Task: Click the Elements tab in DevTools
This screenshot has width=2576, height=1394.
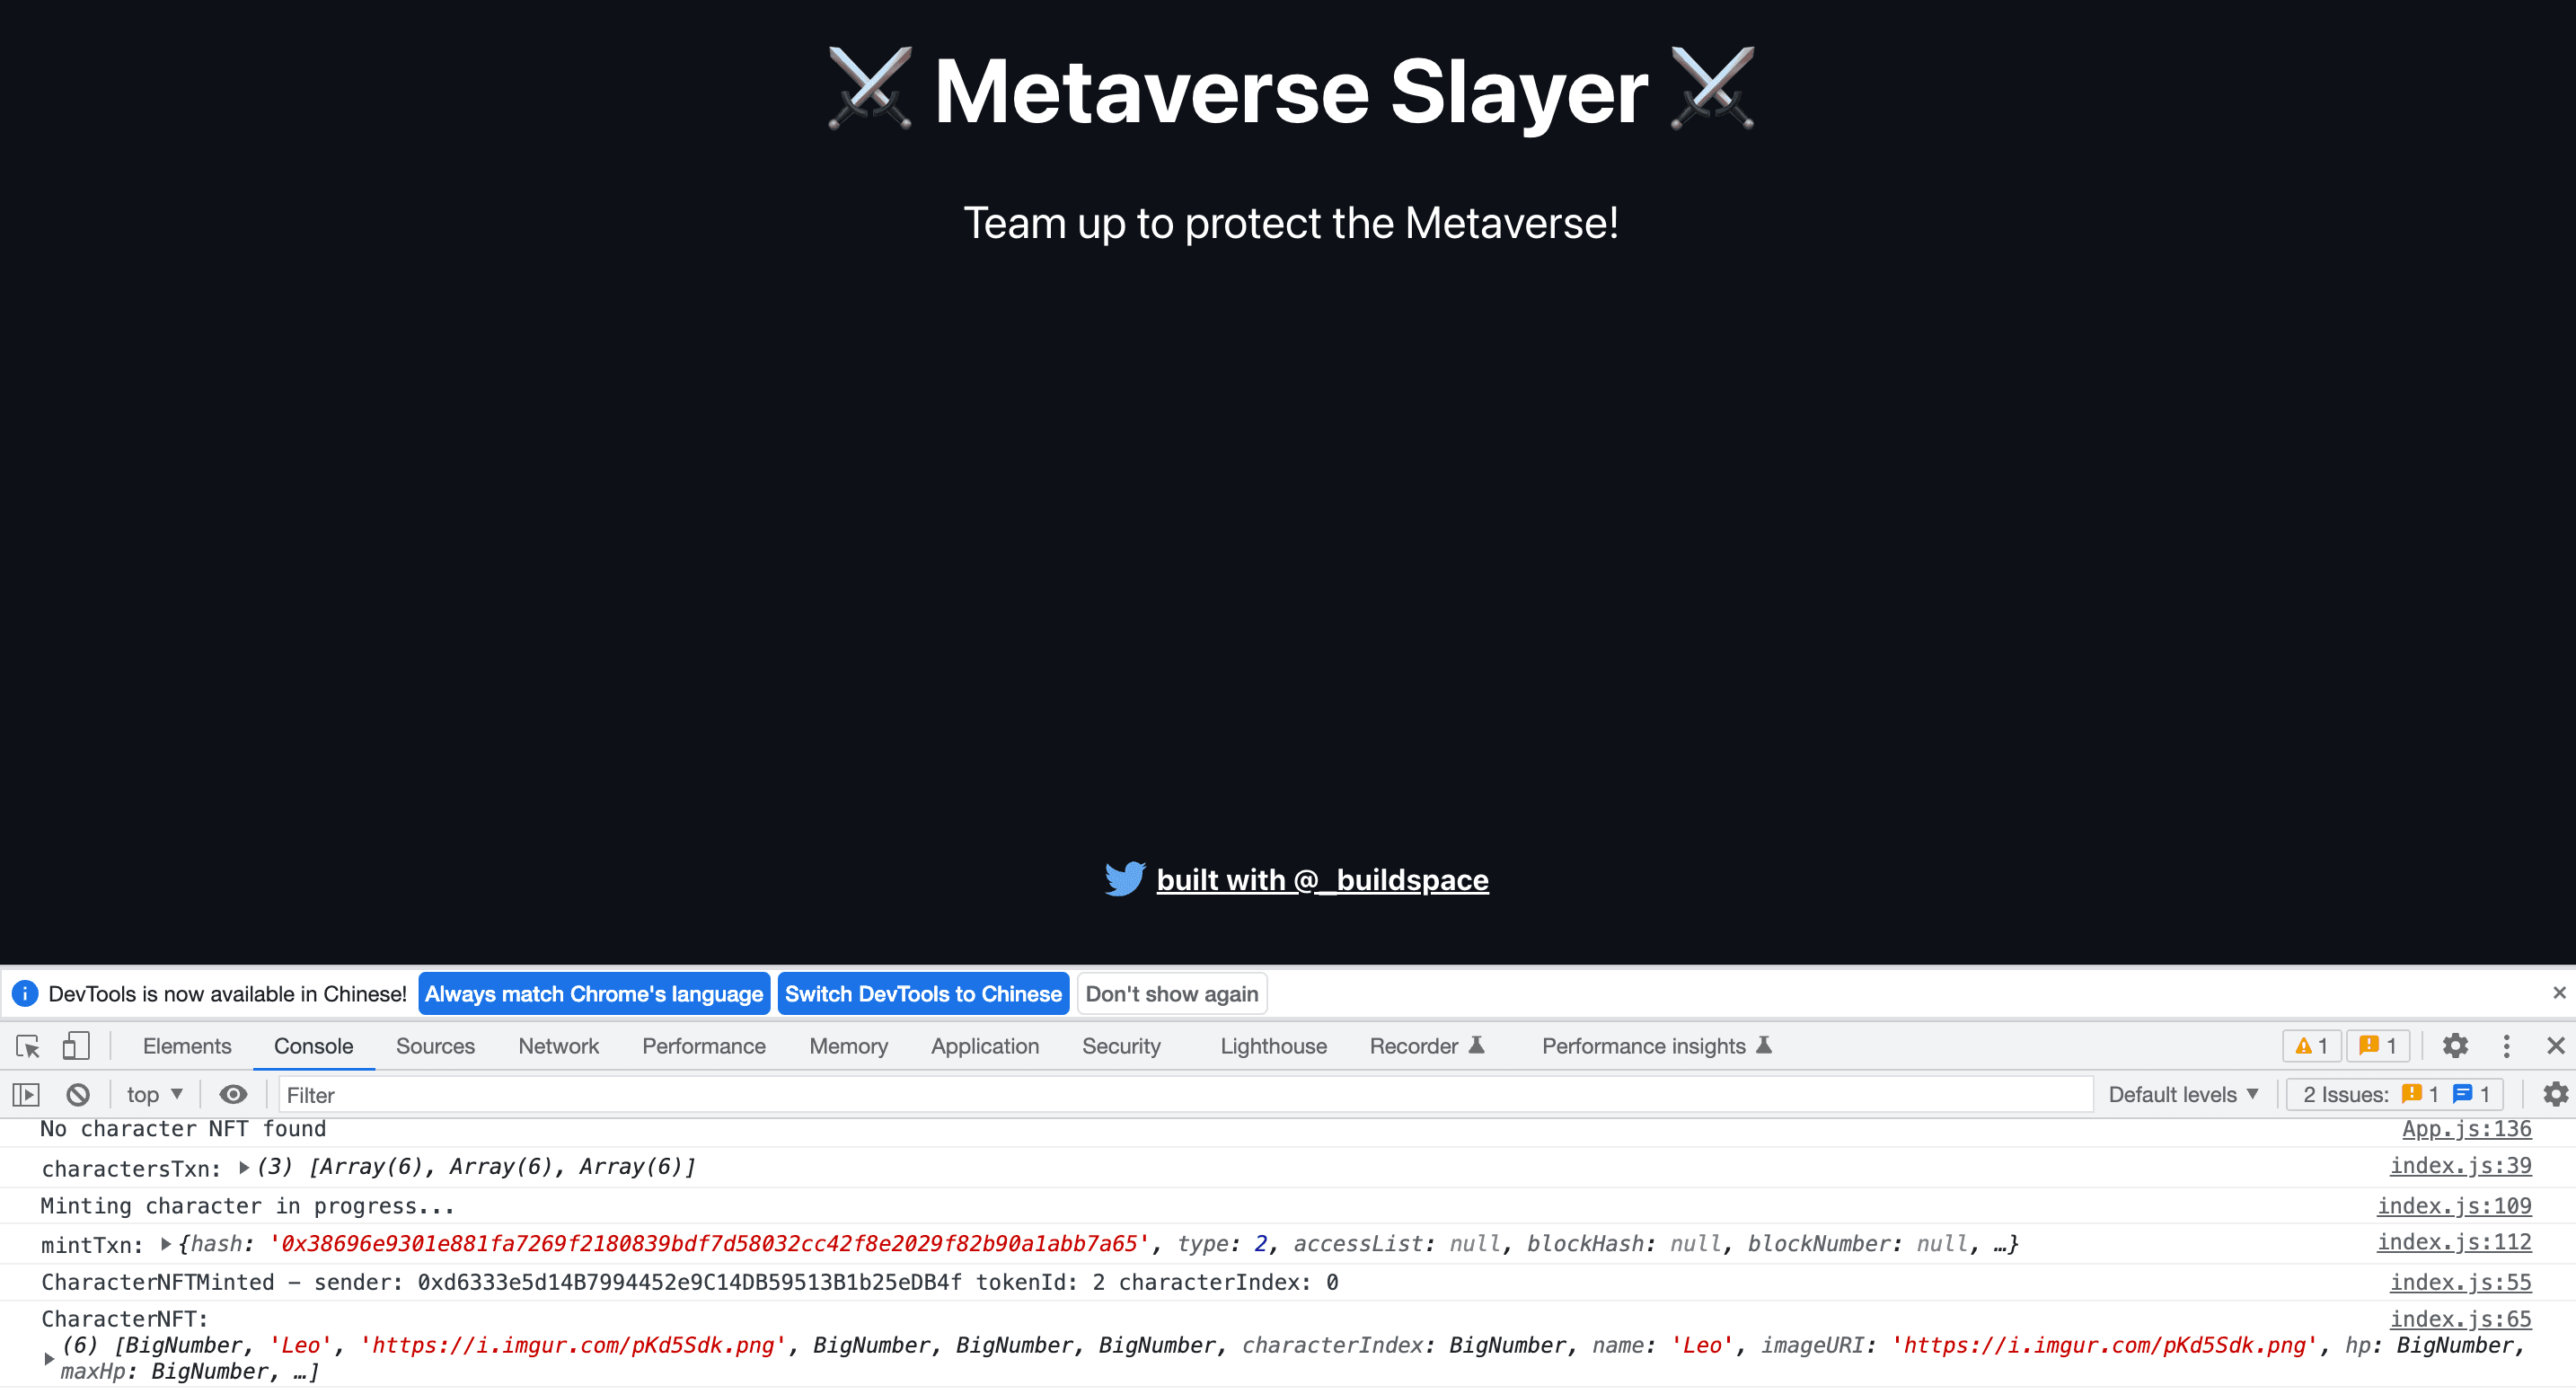Action: tap(187, 1045)
